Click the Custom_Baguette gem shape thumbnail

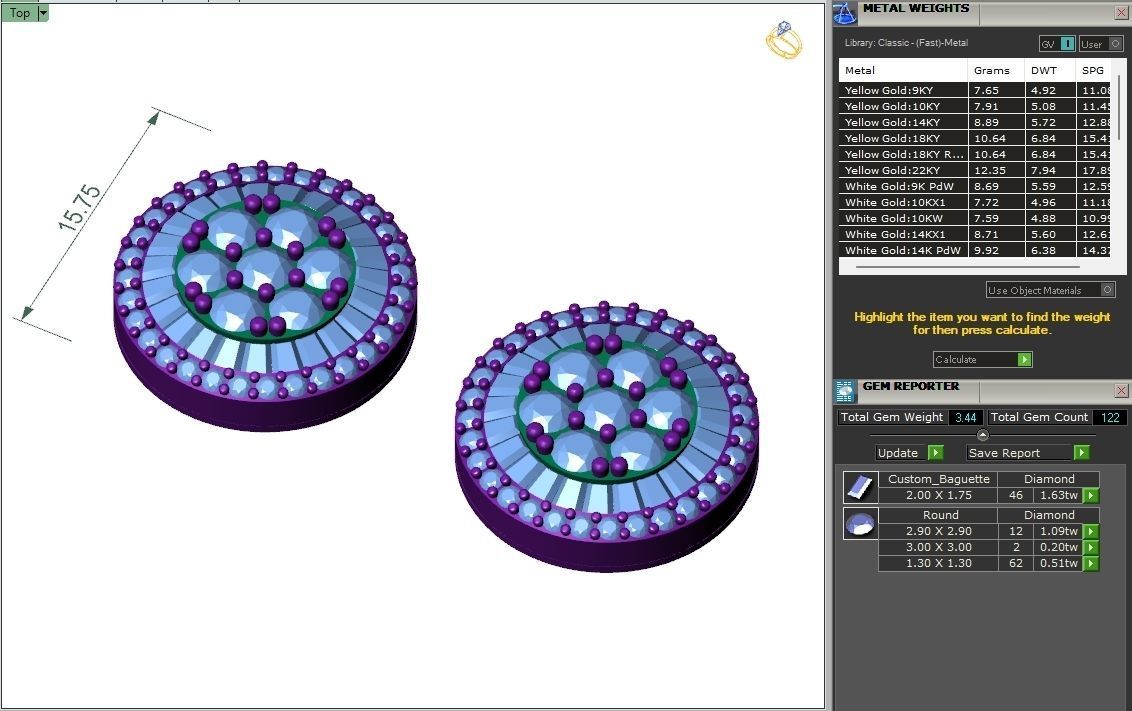[861, 487]
